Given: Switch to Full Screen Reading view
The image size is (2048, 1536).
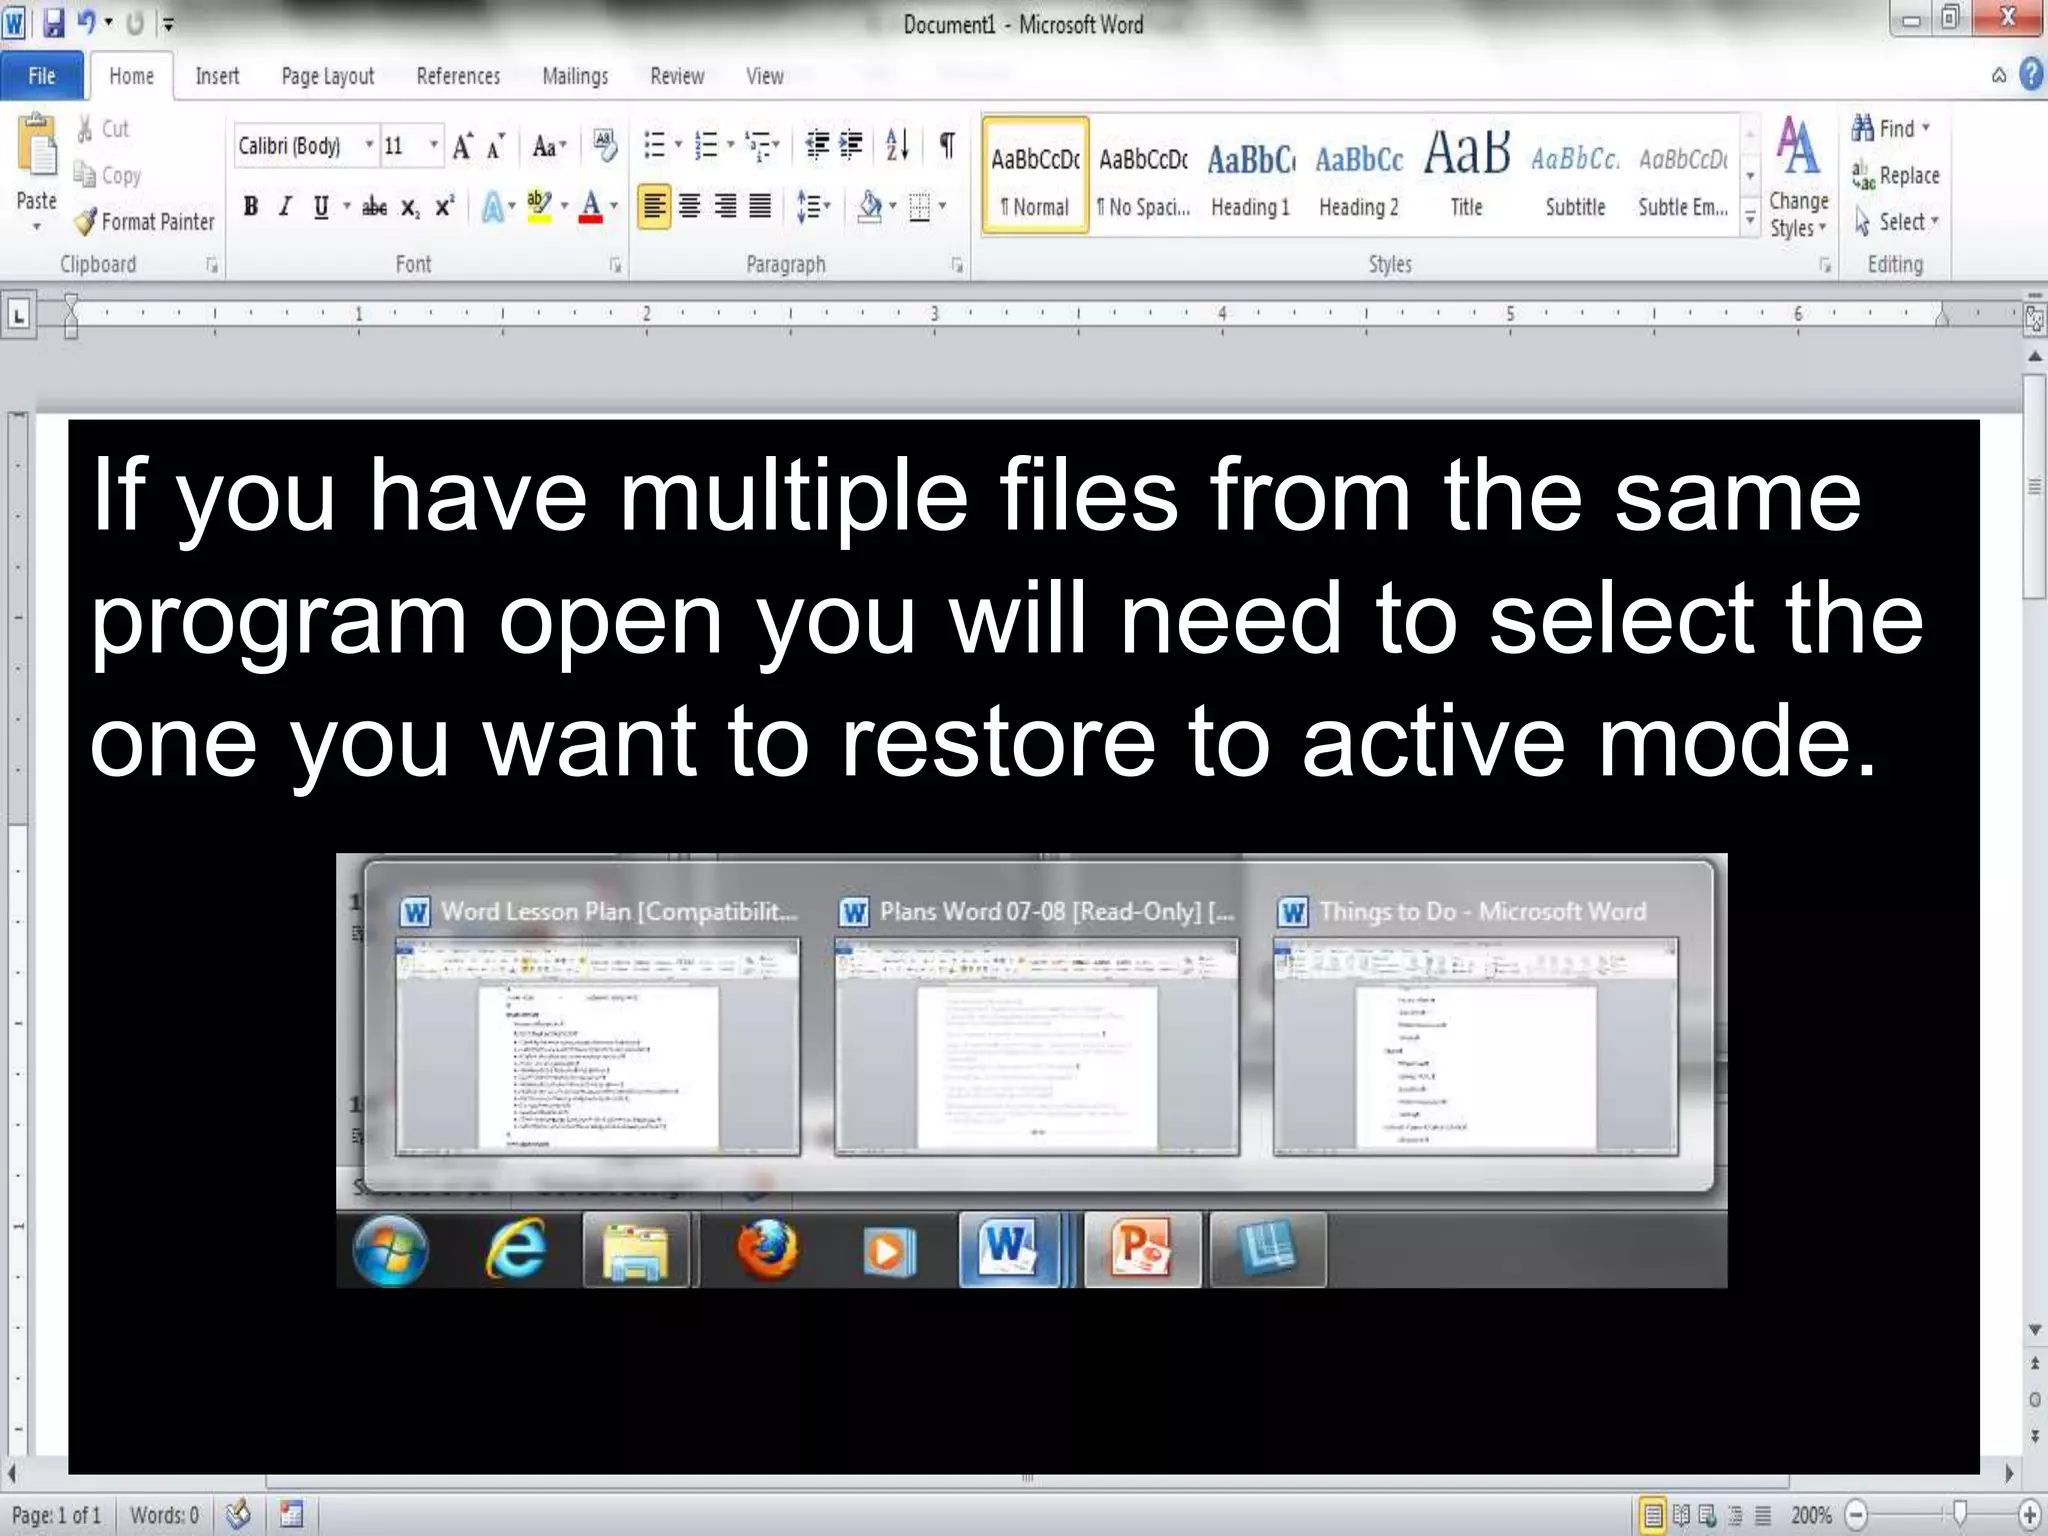Looking at the screenshot, I should click(x=1681, y=1515).
